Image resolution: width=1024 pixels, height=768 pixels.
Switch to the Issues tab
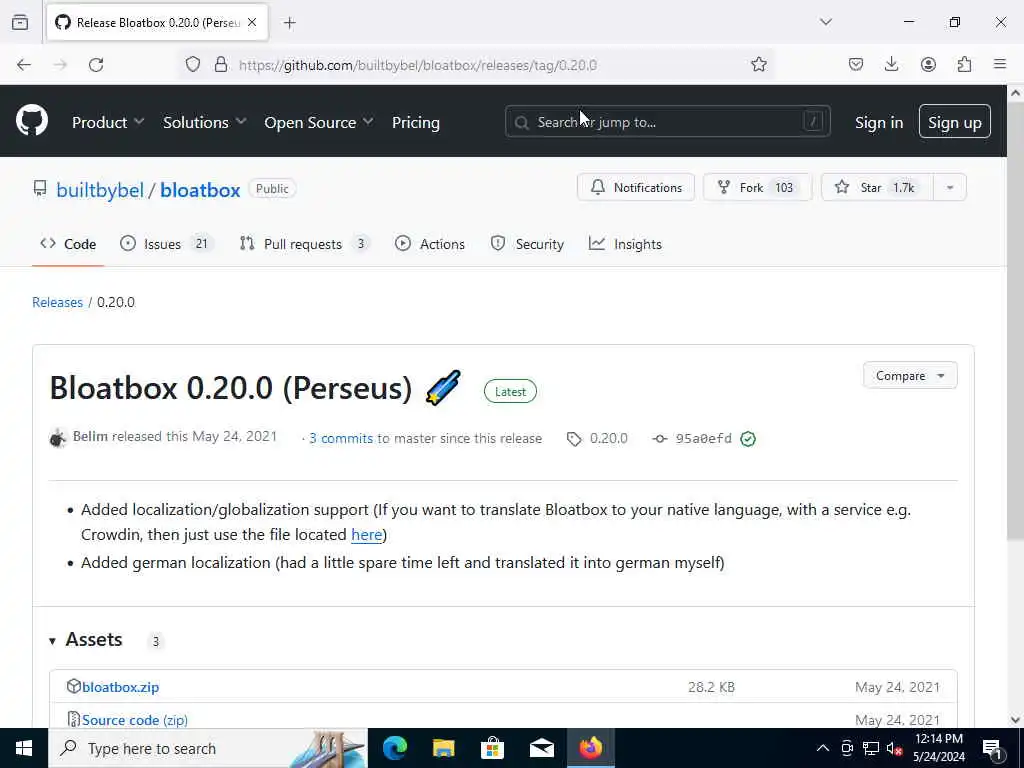point(166,244)
